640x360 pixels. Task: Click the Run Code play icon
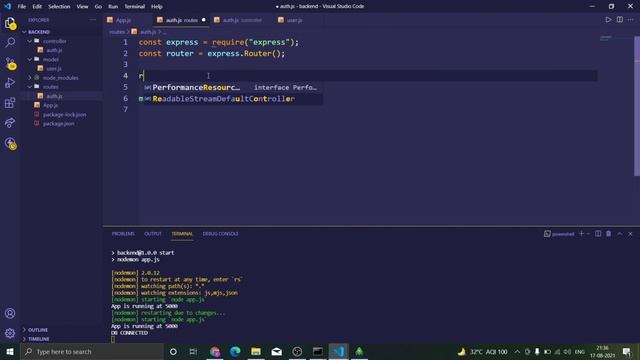608,20
